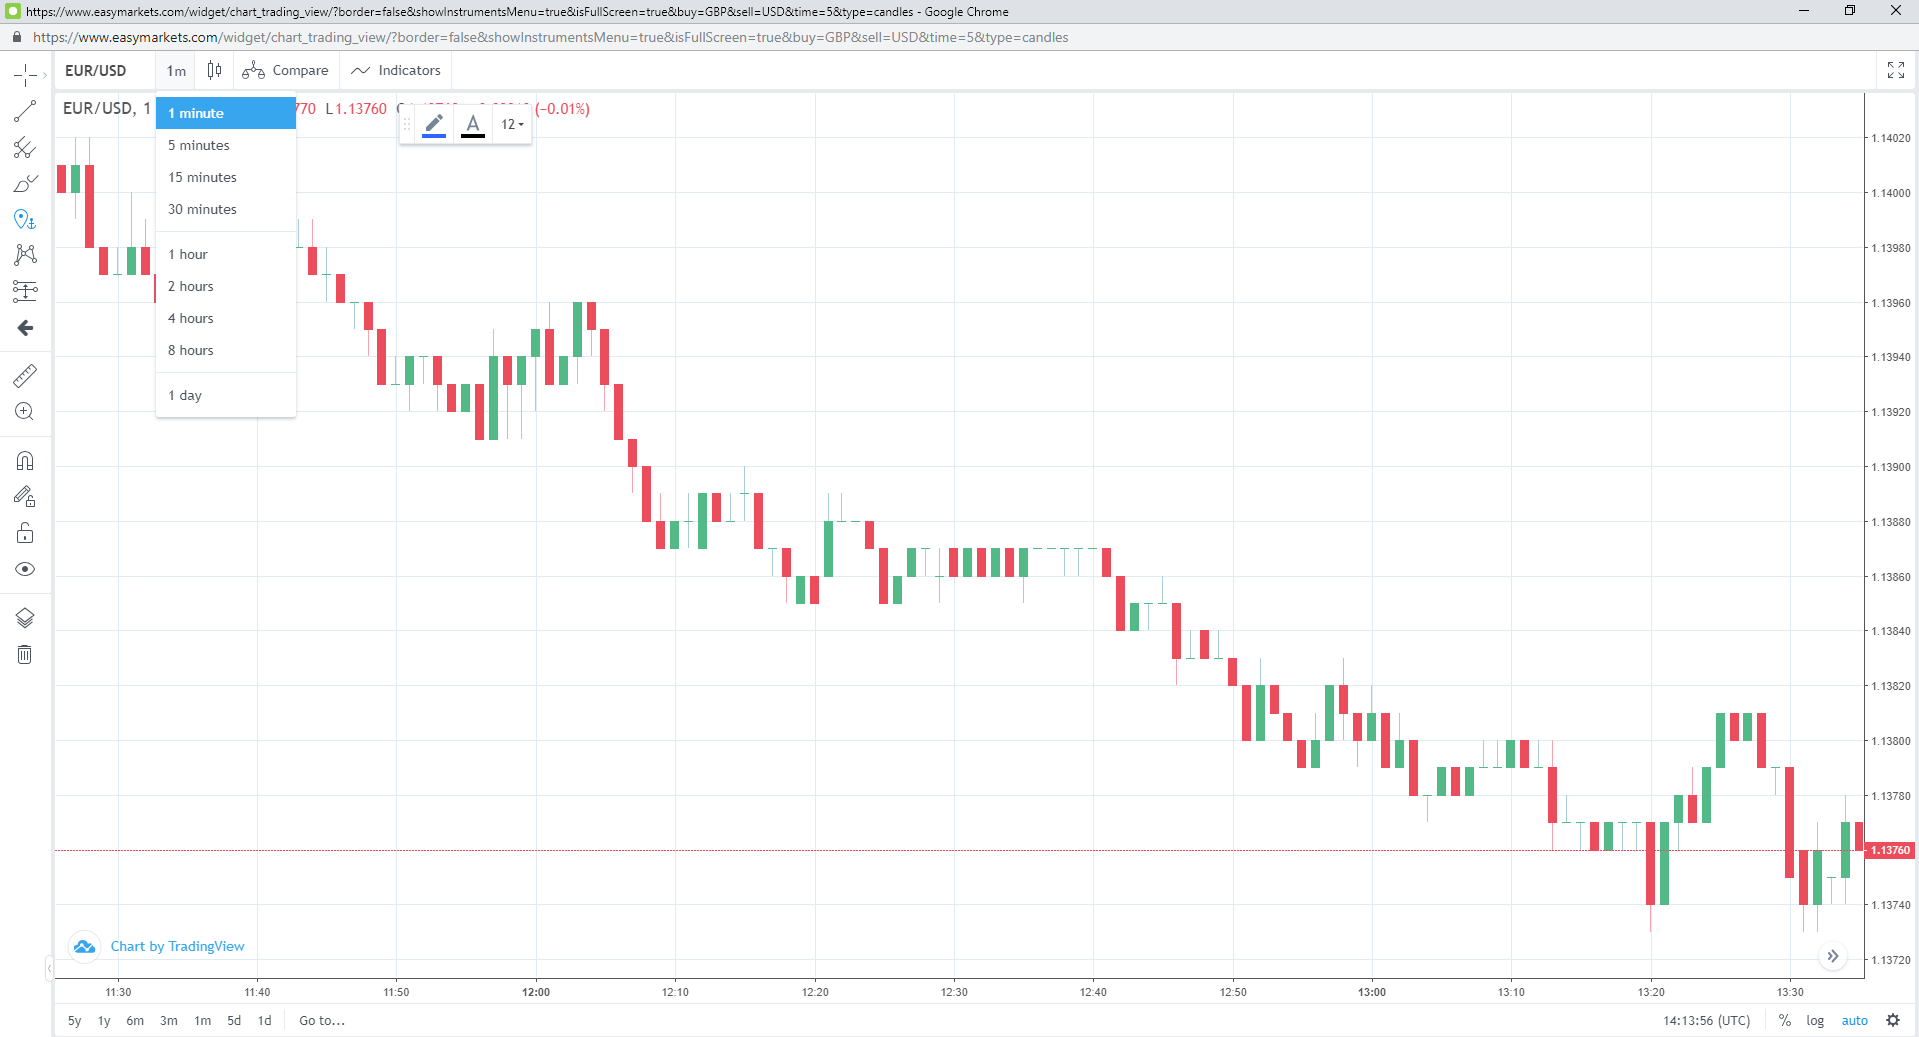Activate the zoom in tool

click(x=25, y=412)
